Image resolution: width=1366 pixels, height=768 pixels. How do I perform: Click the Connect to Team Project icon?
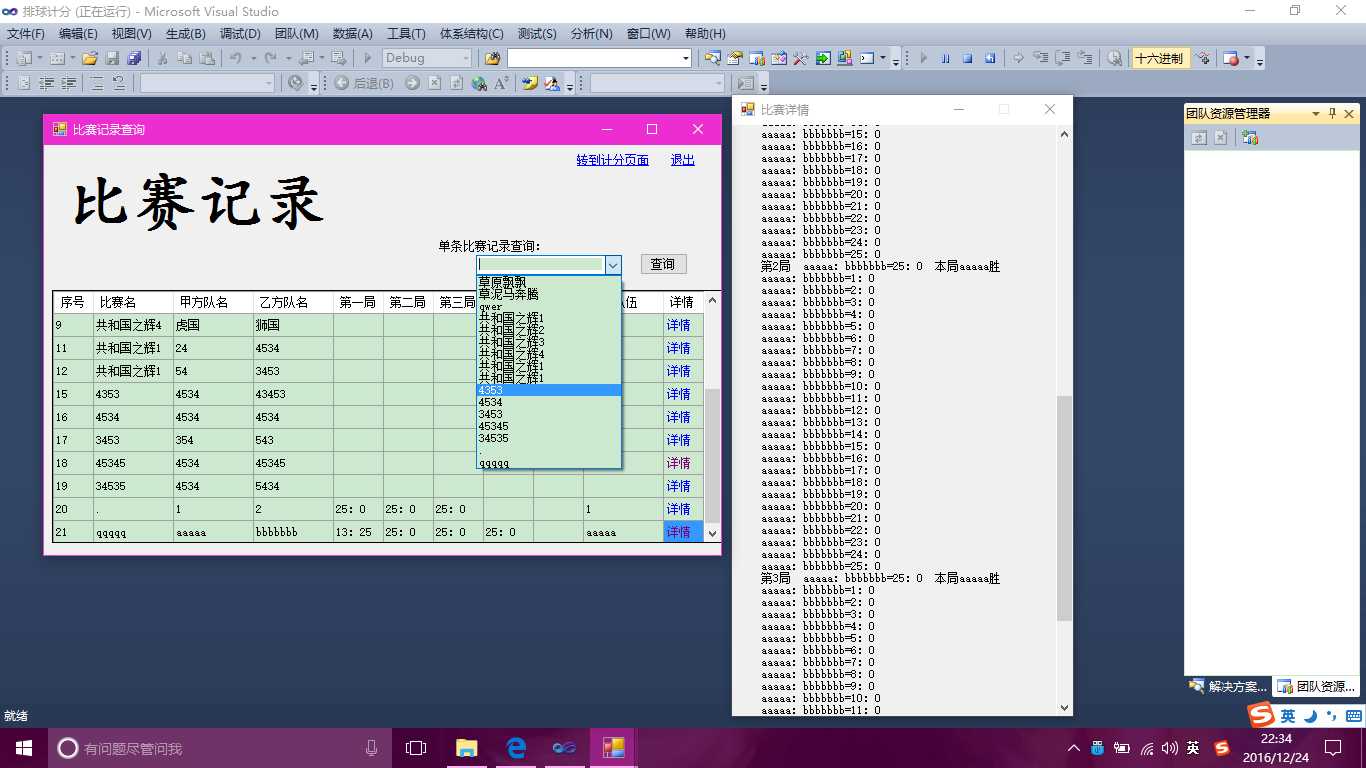(x=1250, y=138)
